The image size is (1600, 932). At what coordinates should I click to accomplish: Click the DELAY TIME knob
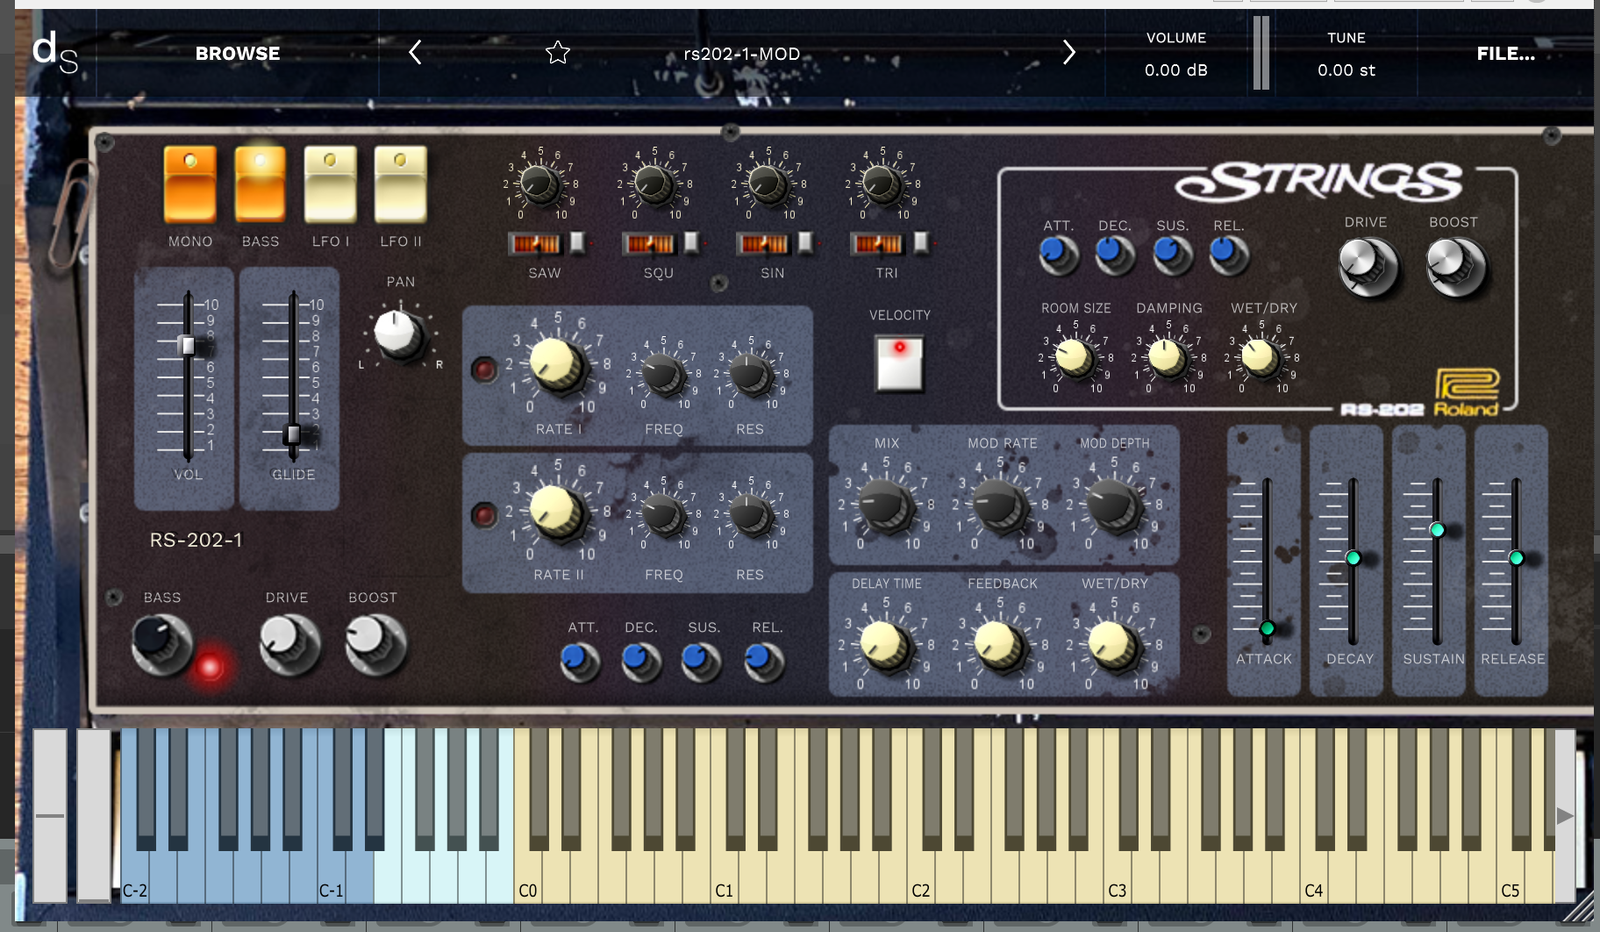point(884,645)
